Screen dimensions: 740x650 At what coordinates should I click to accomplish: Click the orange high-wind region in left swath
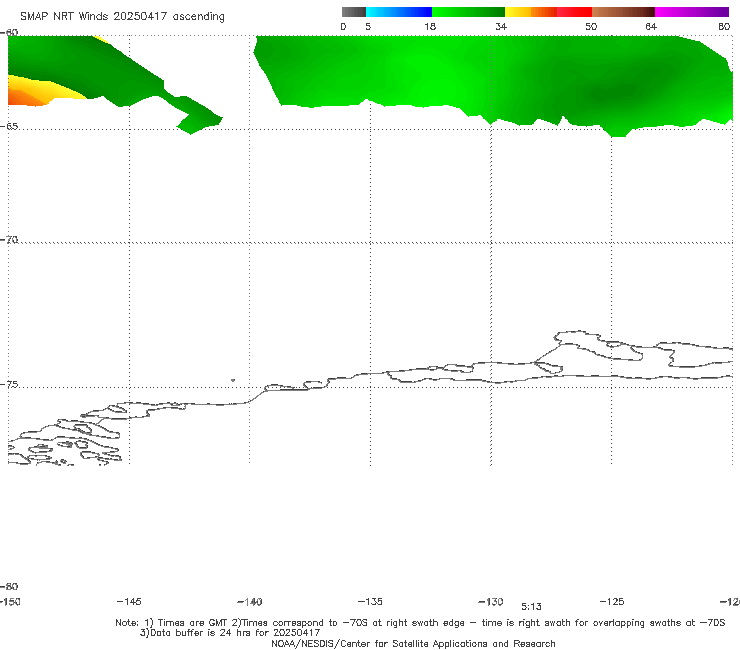point(24,97)
